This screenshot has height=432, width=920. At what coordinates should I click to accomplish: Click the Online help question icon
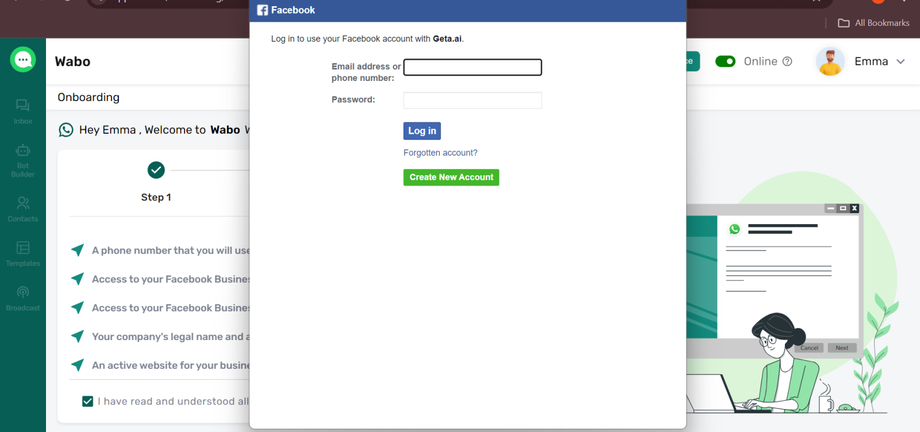point(787,62)
